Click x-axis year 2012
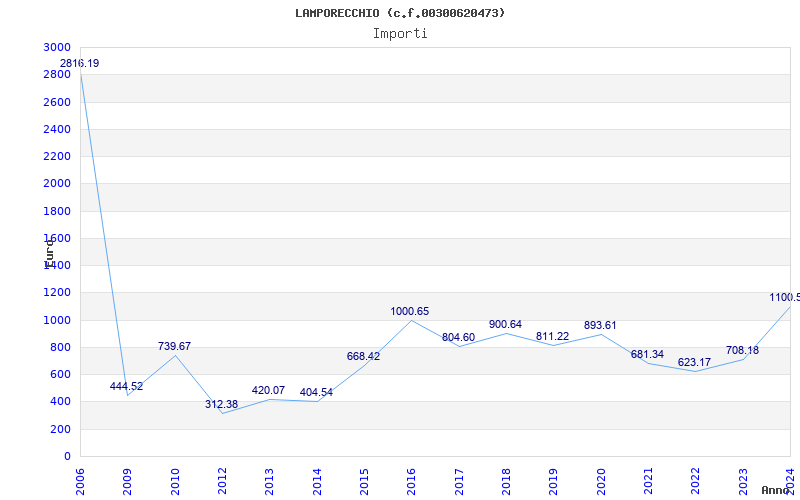Screen dimensions: 800x500 tap(222, 481)
